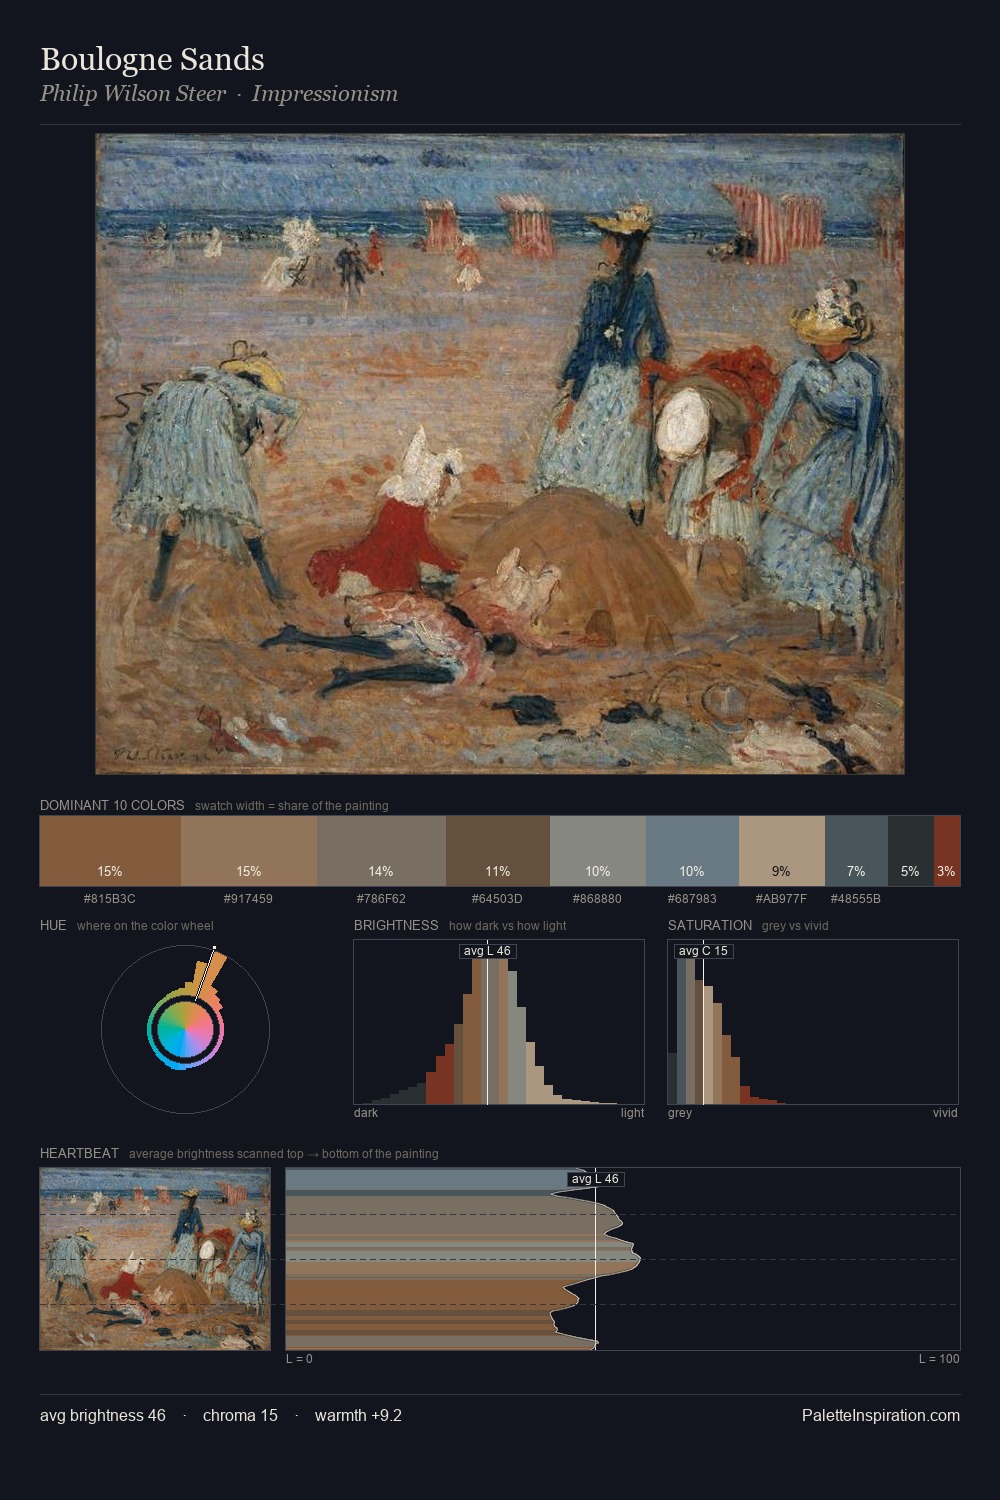Select the #687983 blue-grey swatch
The image size is (1000, 1500).
click(x=692, y=851)
